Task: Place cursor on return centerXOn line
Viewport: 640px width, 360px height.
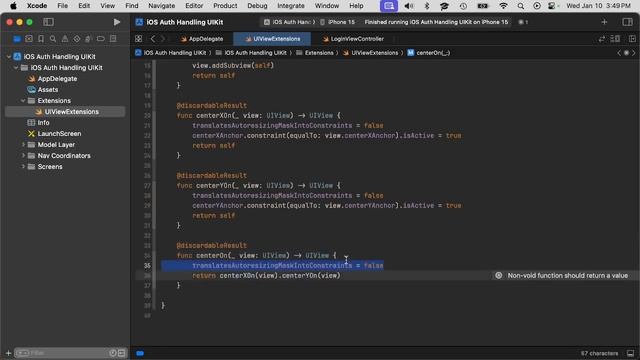Action: tap(267, 276)
